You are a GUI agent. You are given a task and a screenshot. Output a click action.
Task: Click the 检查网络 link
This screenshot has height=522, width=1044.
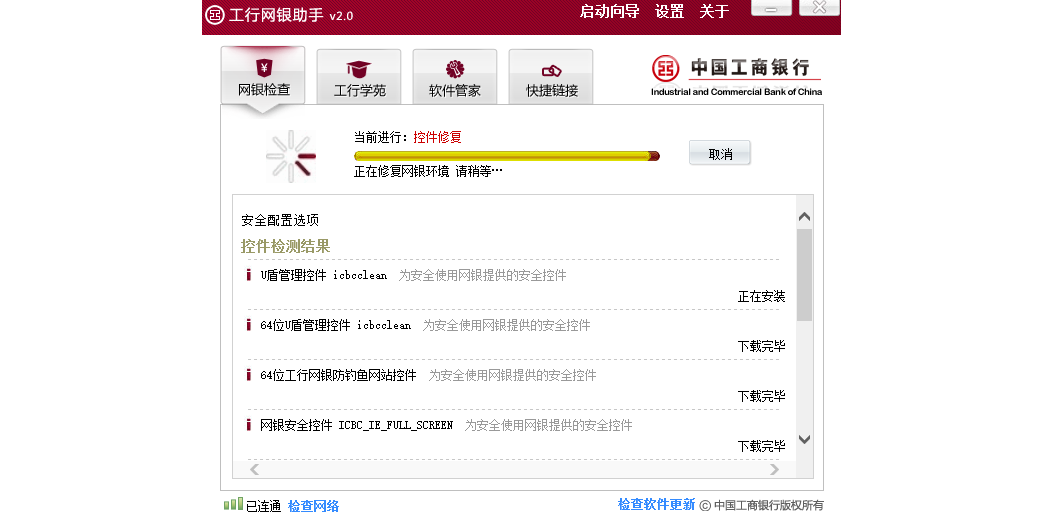click(314, 506)
